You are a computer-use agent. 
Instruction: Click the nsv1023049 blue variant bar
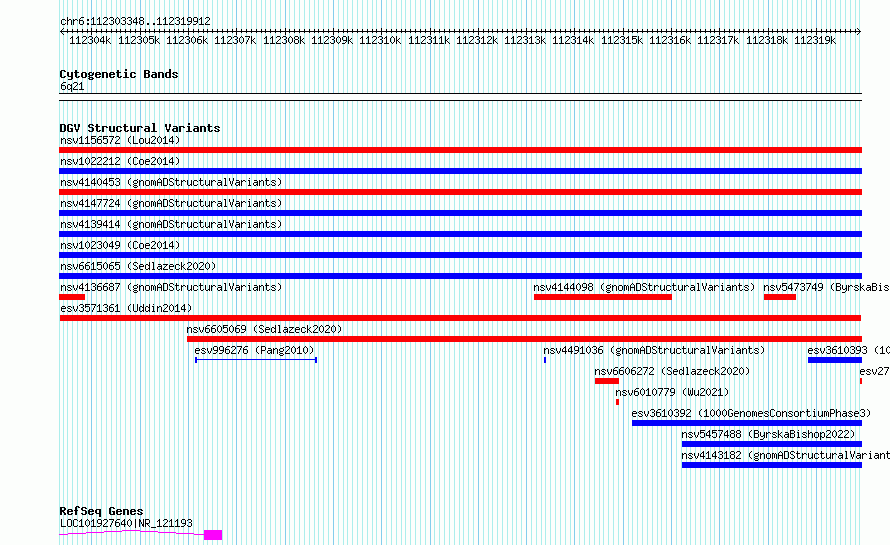click(460, 255)
